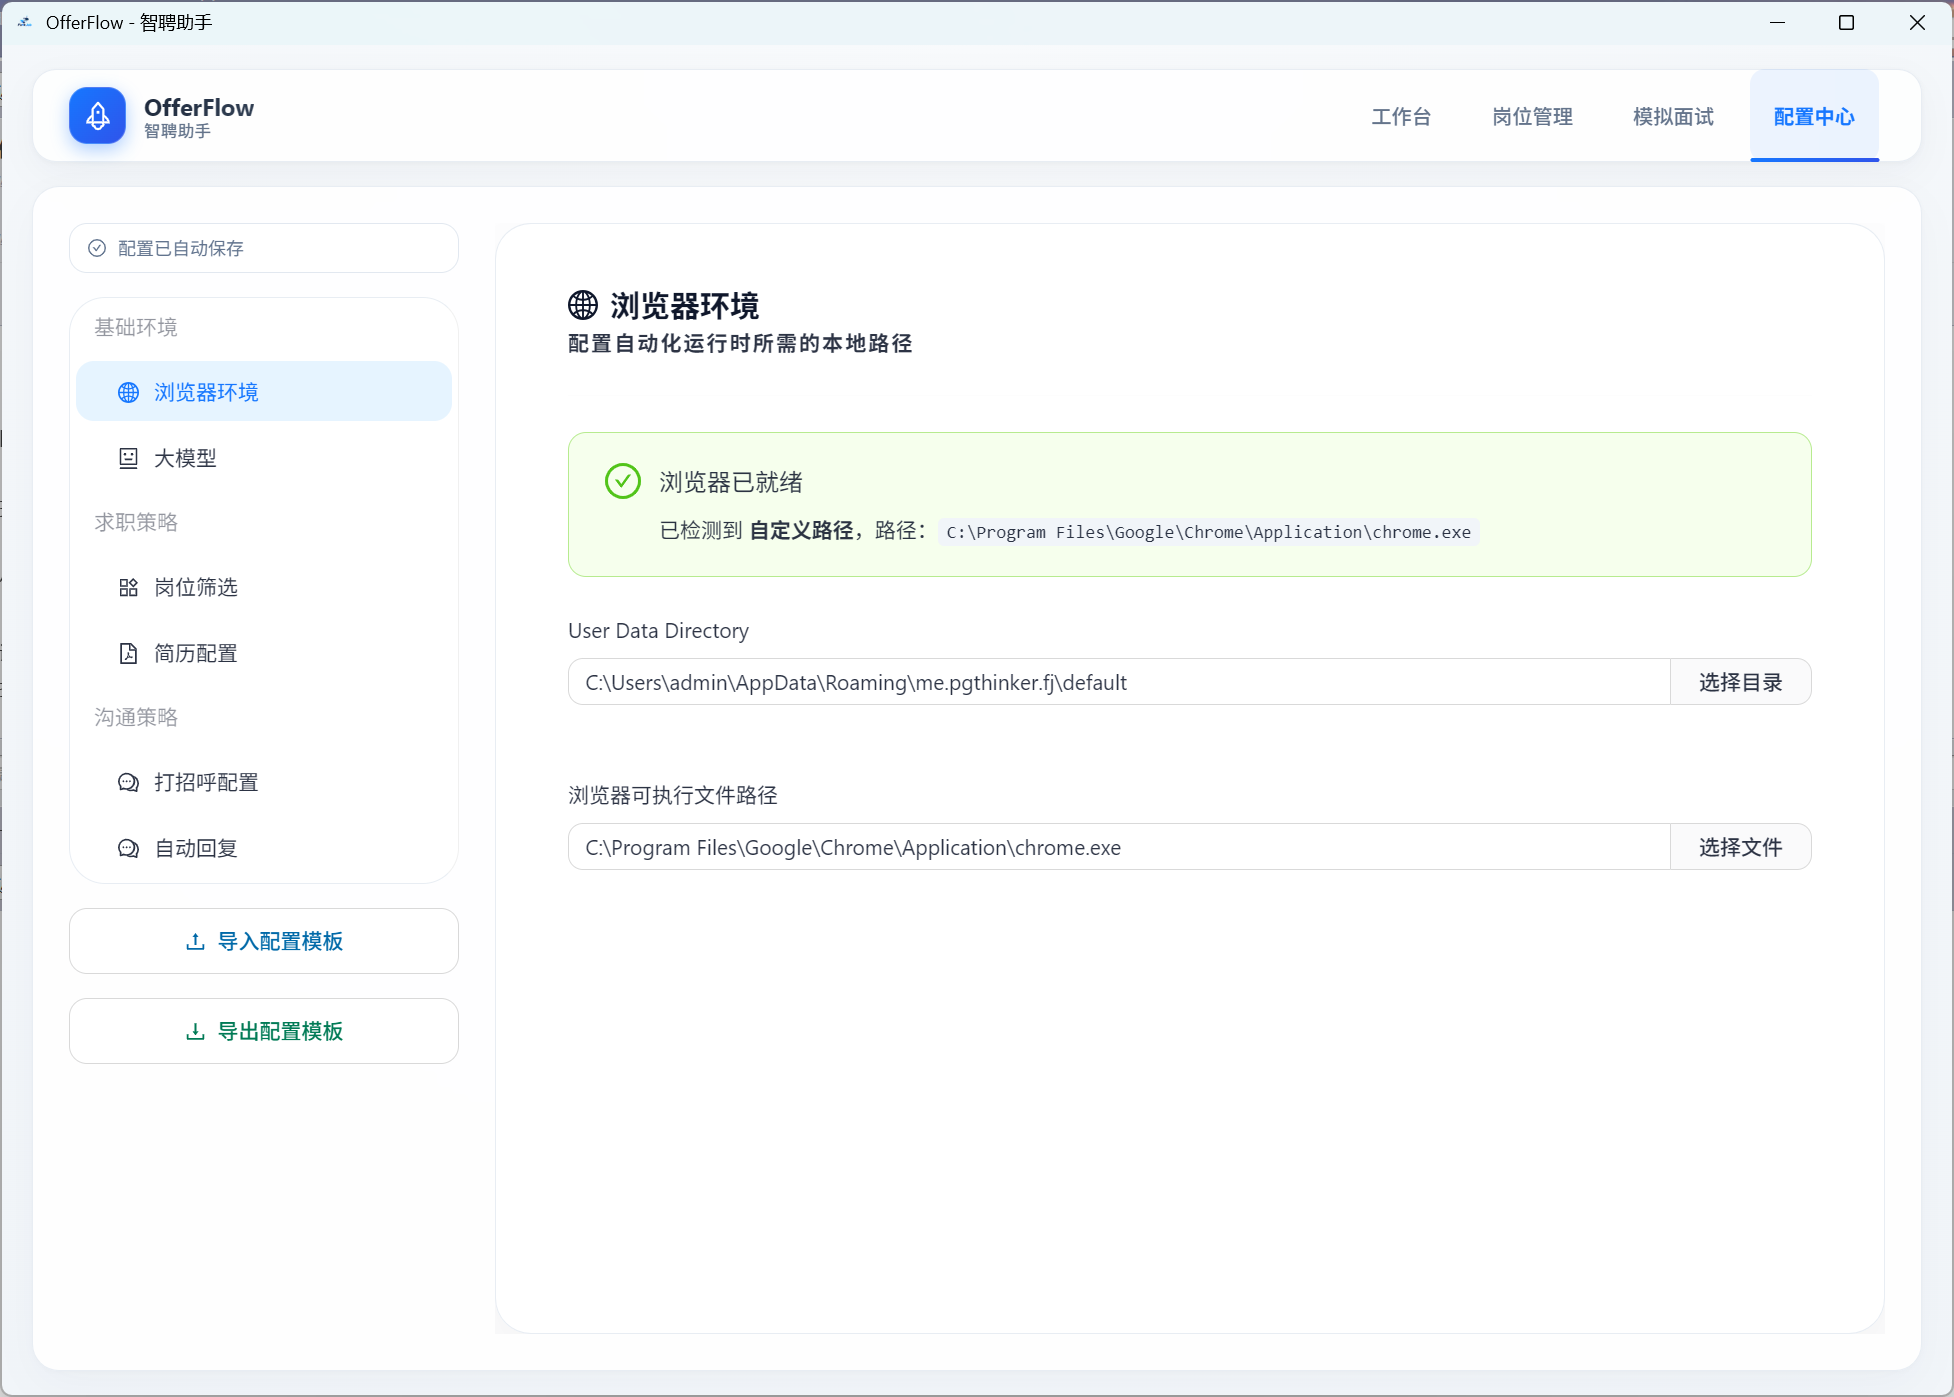Minimize the OfferFlow window
Image resolution: width=1954 pixels, height=1397 pixels.
point(1777,22)
